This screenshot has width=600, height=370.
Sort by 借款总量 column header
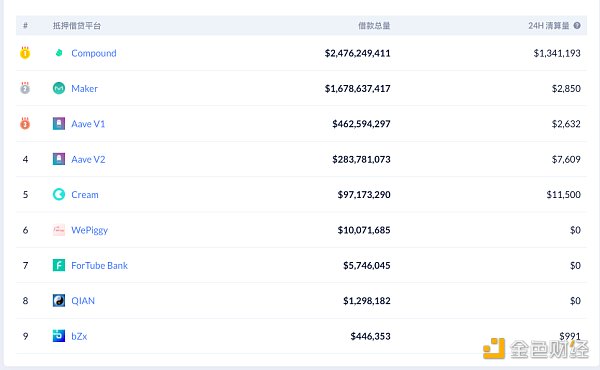[374, 26]
